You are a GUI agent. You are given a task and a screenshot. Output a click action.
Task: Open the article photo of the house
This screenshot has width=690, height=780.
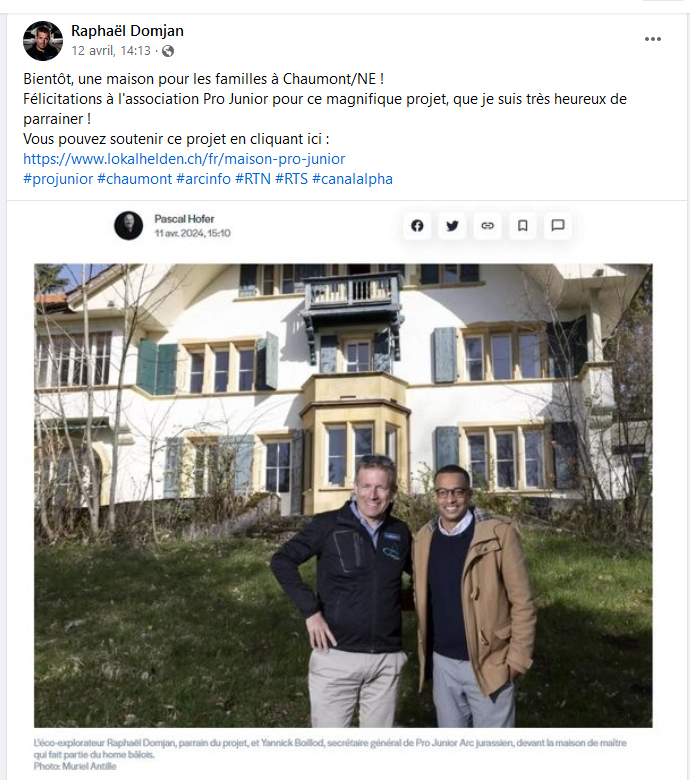tap(343, 495)
